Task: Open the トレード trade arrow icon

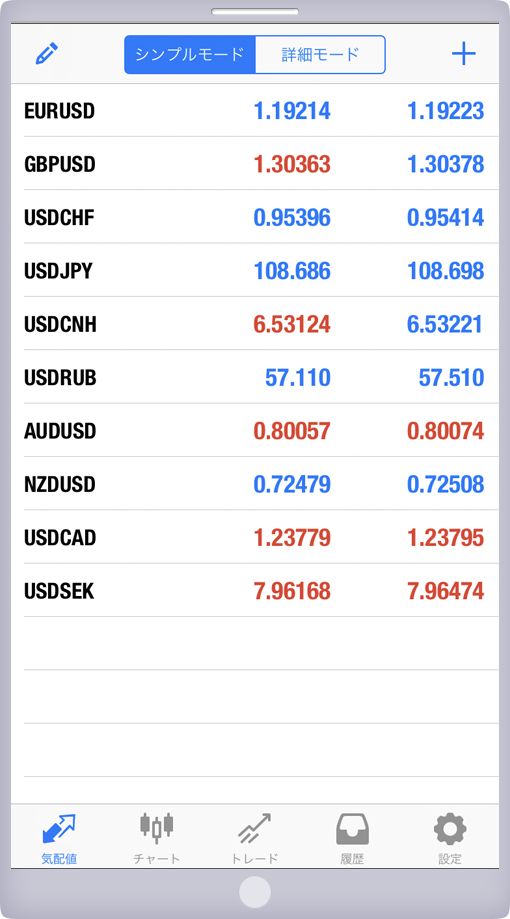Action: coord(254,828)
